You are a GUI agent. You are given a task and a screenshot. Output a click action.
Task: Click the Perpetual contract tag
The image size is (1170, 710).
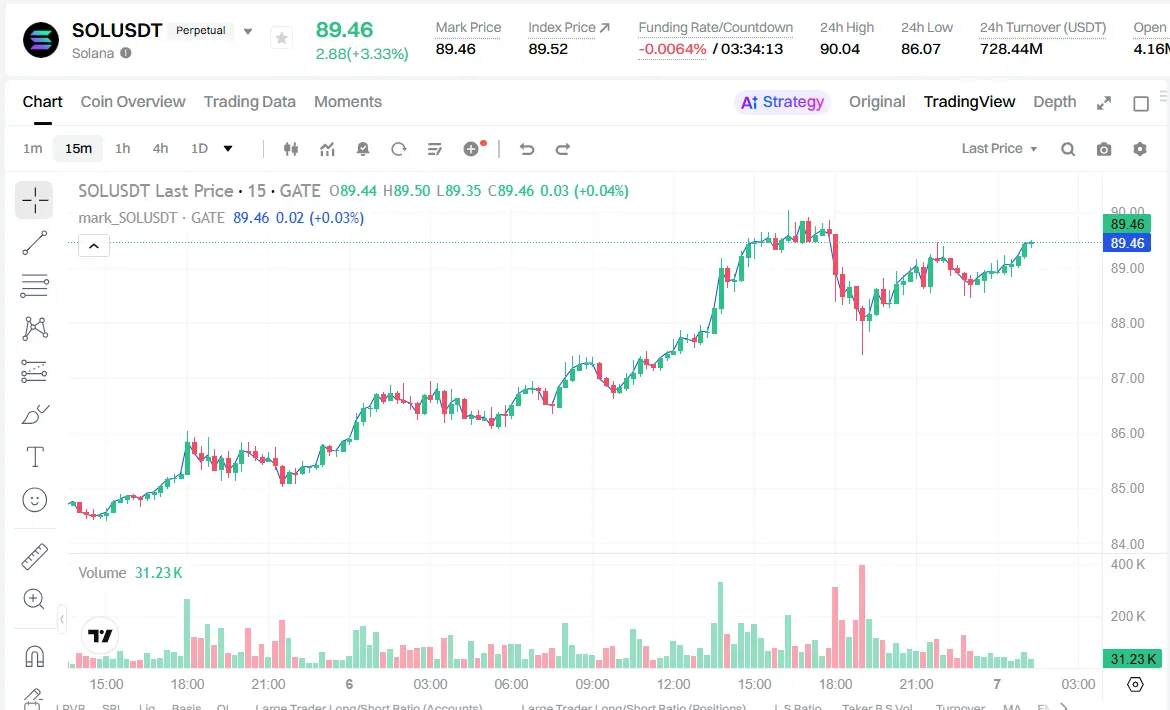pyautogui.click(x=200, y=31)
